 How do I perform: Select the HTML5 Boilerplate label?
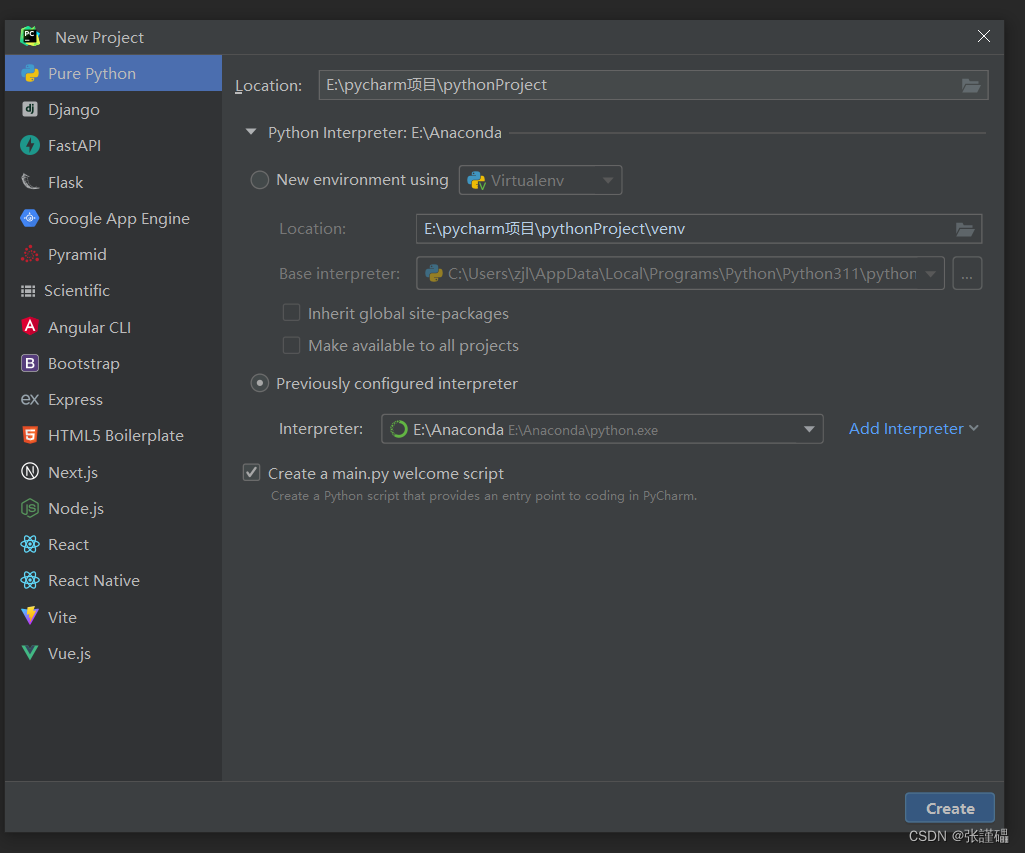coord(116,435)
